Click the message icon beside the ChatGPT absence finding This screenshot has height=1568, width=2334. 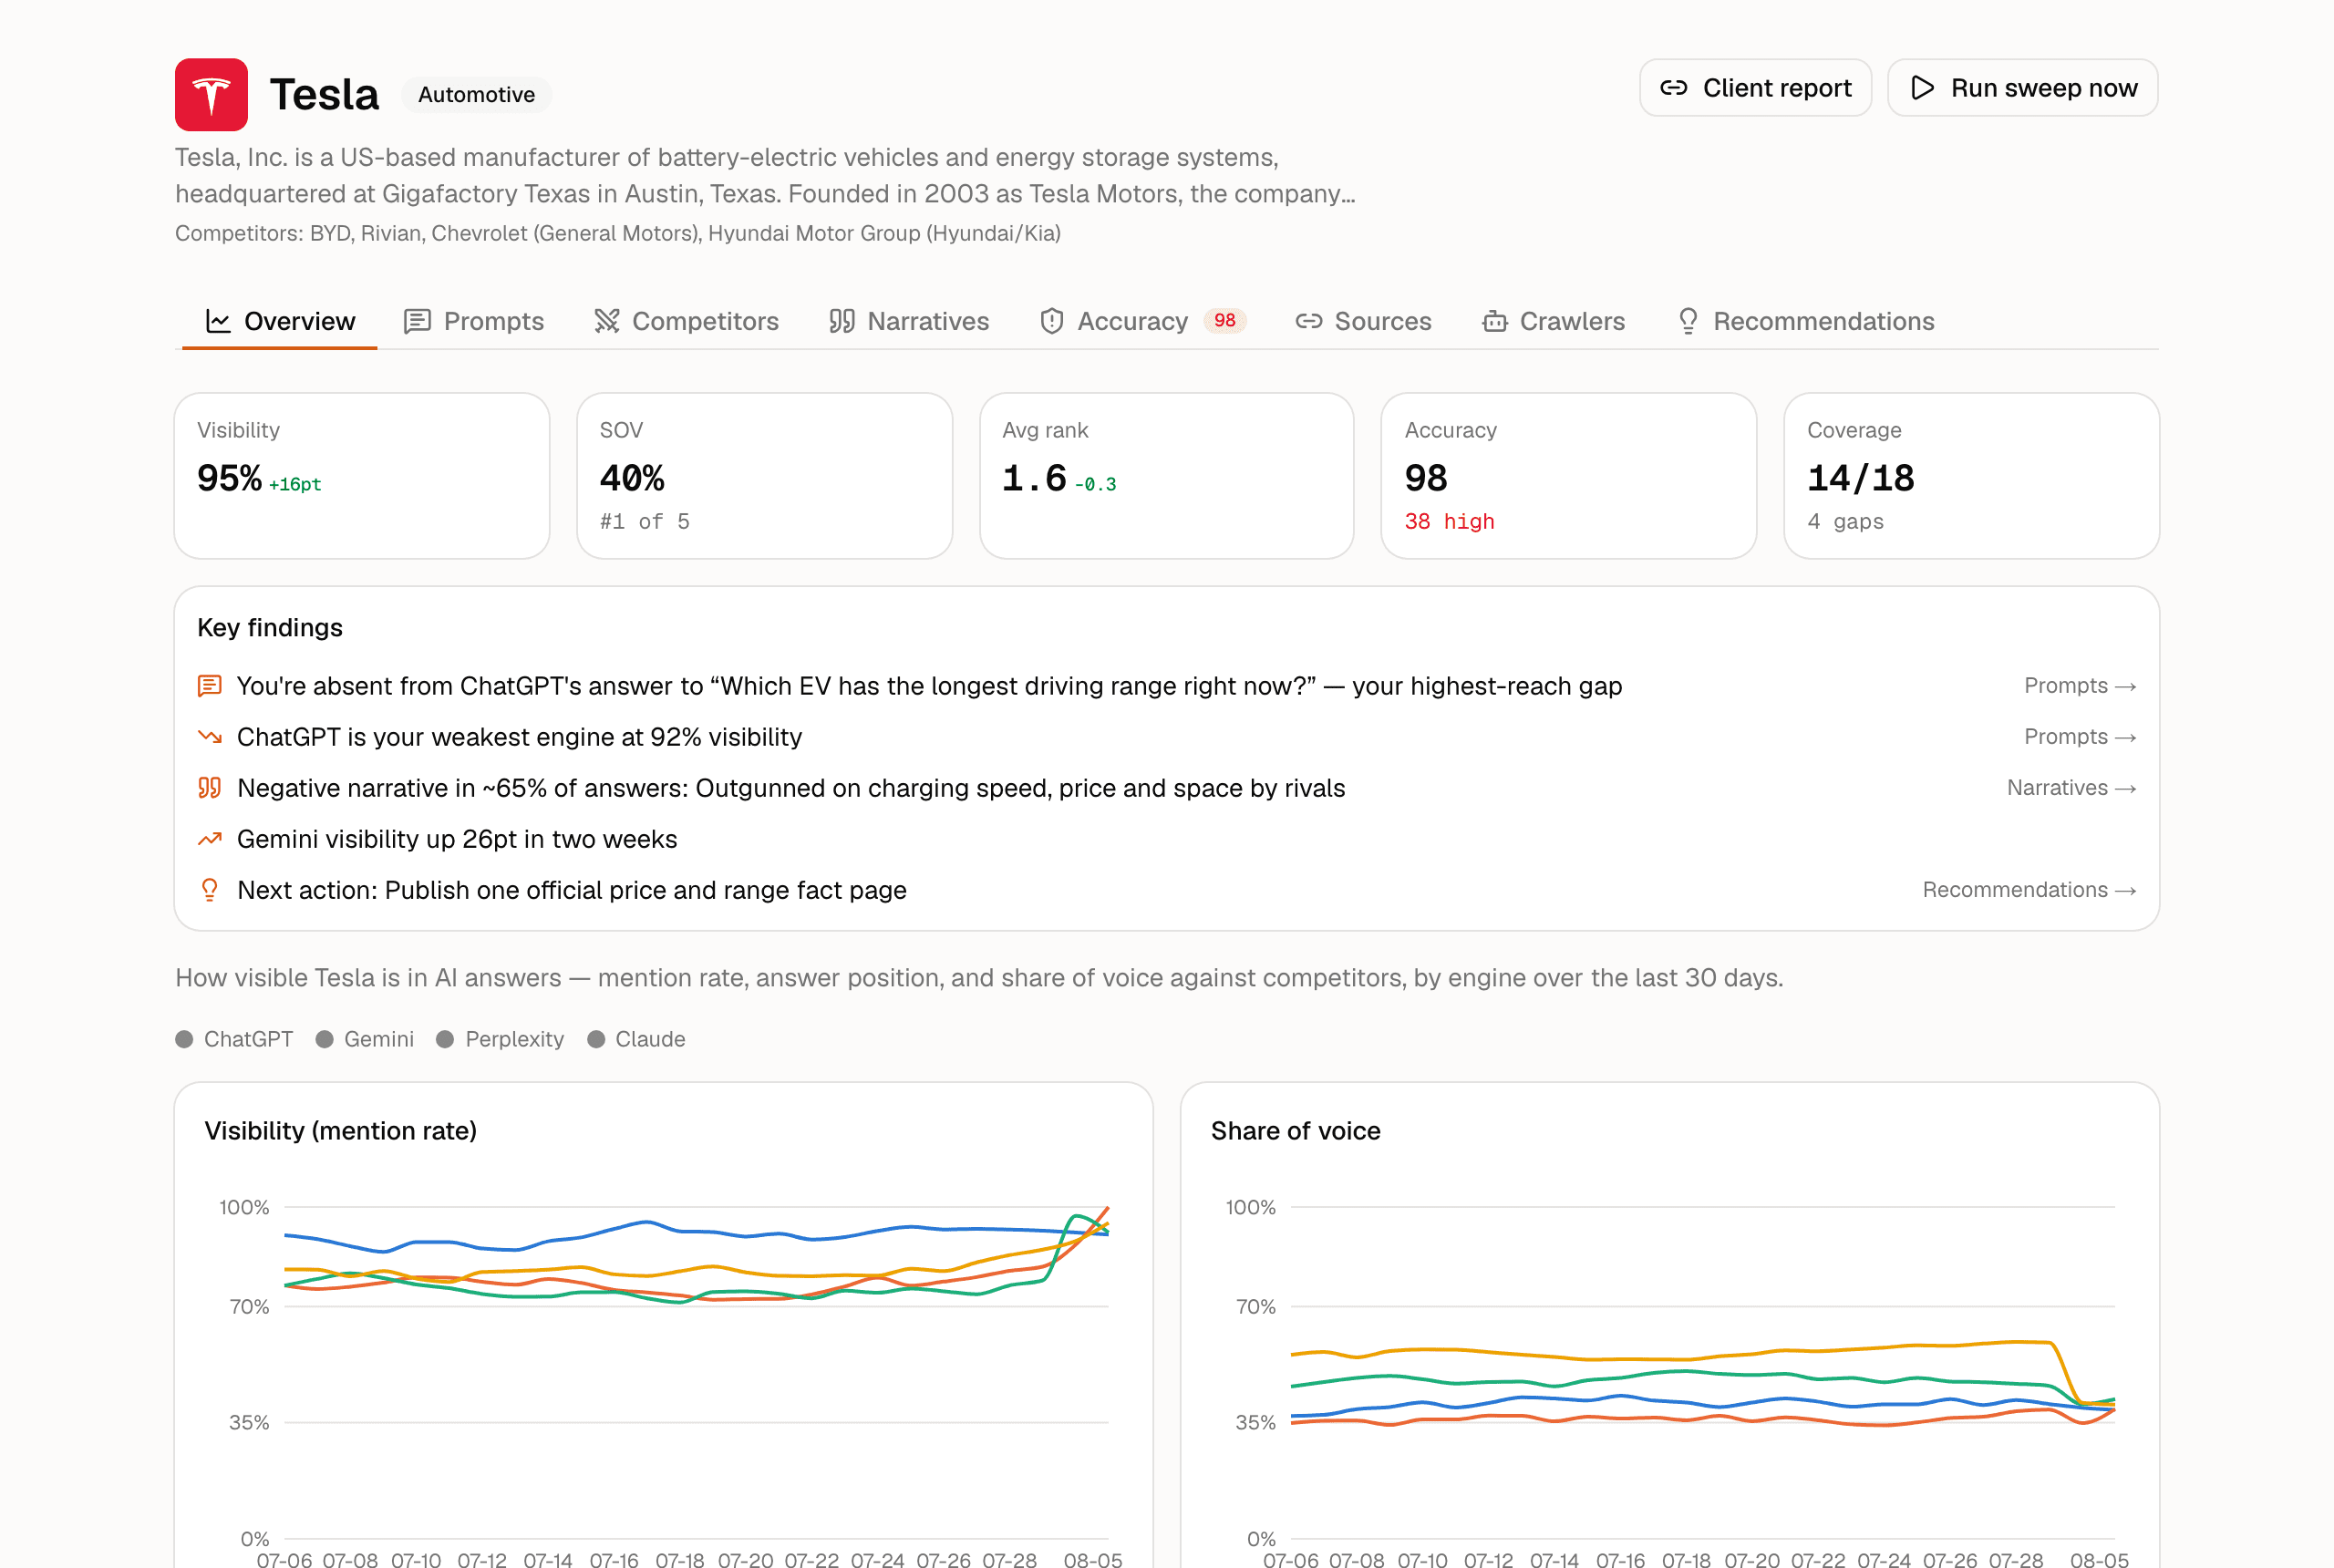point(209,686)
